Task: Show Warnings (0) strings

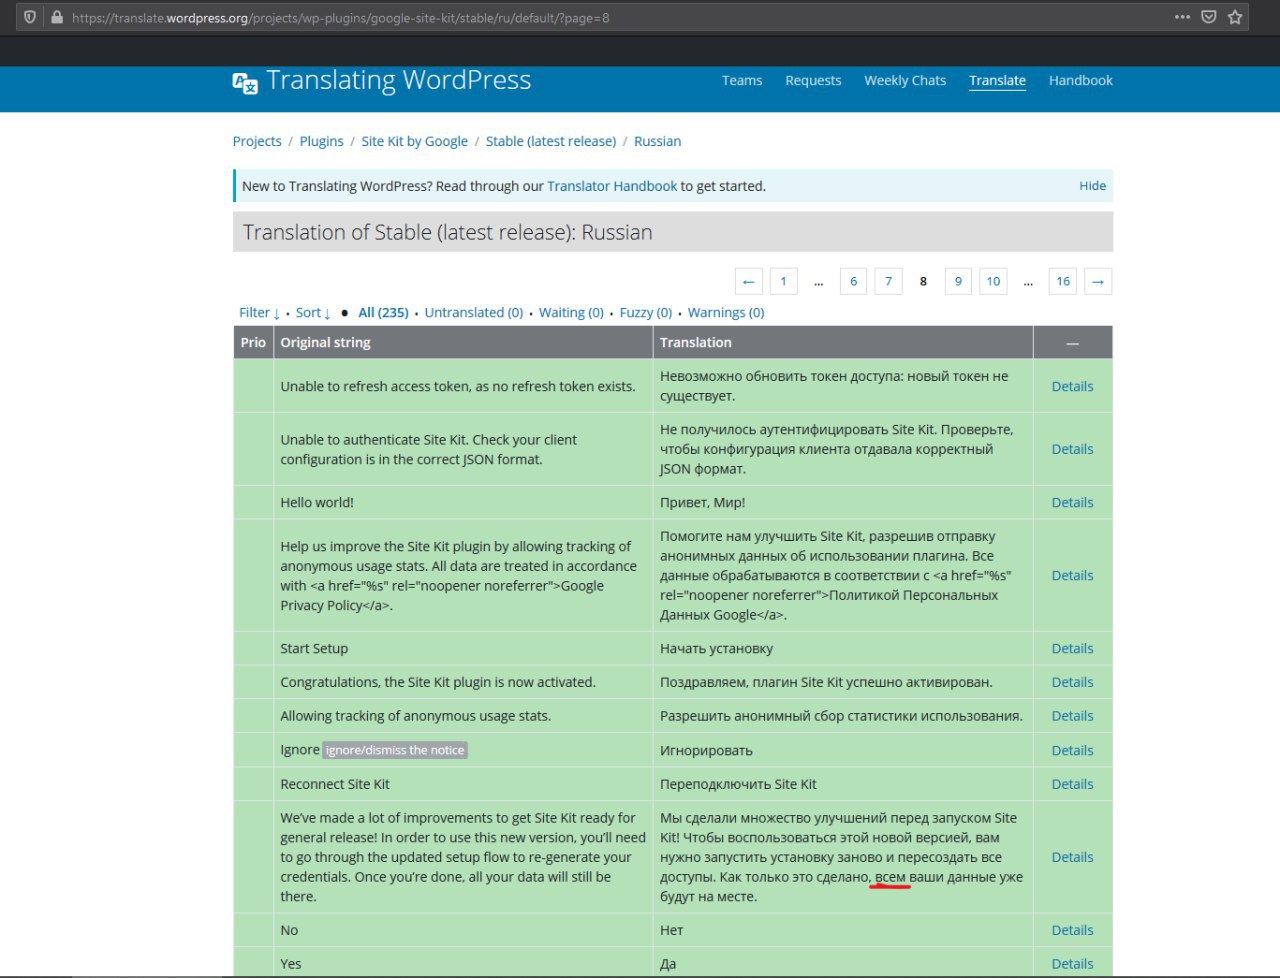Action: pos(726,312)
